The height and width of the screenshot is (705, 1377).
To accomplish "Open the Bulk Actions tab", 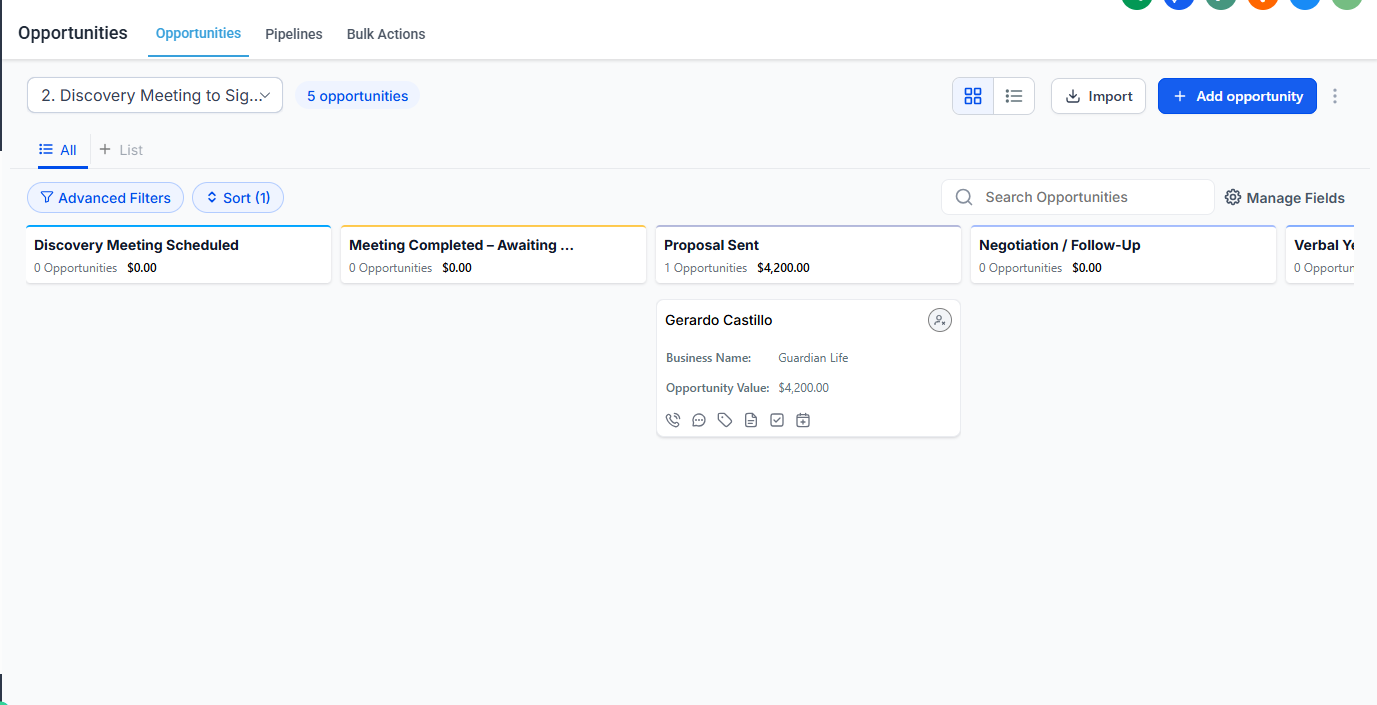I will (386, 34).
